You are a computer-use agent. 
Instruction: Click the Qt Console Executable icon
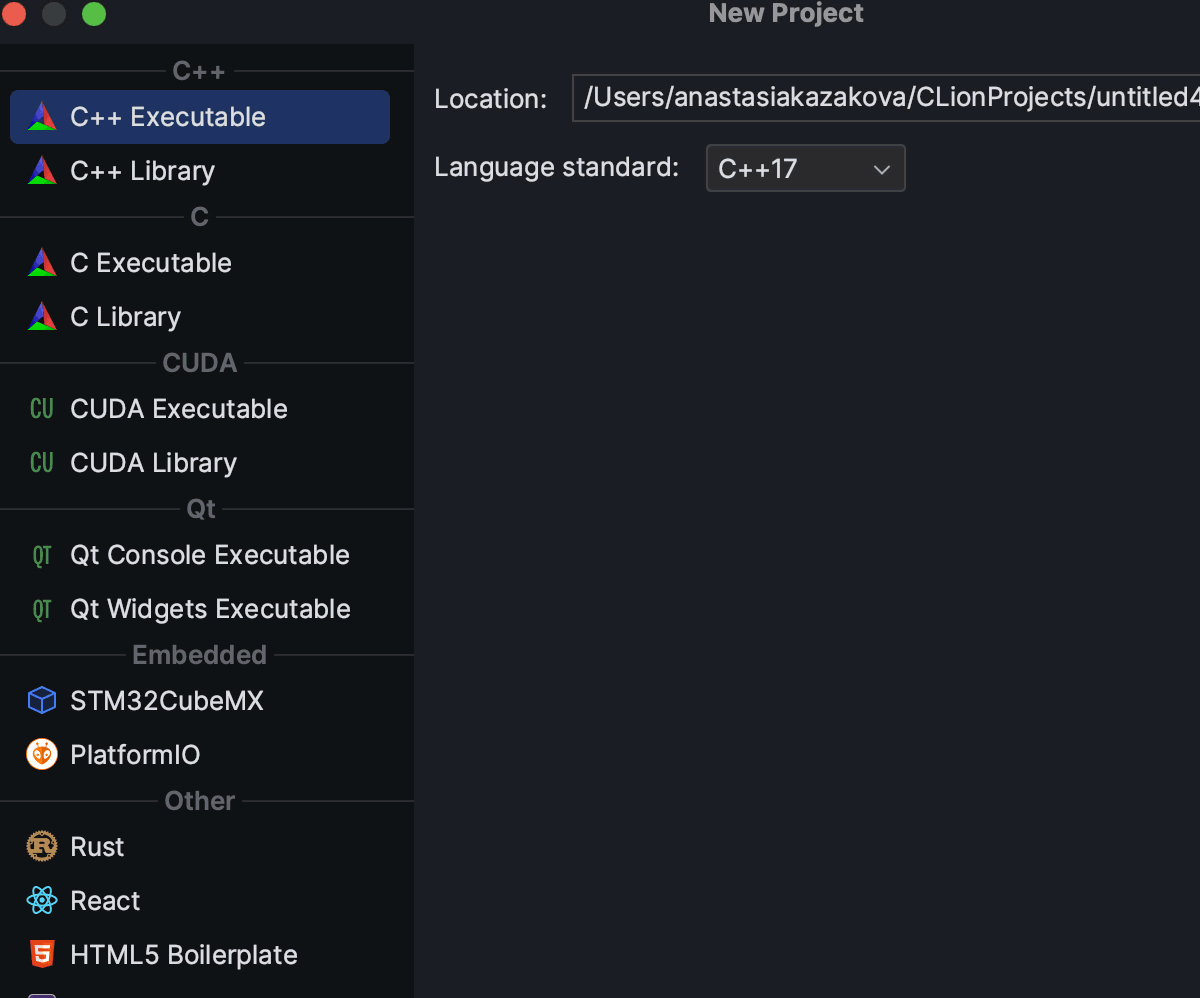(x=41, y=554)
